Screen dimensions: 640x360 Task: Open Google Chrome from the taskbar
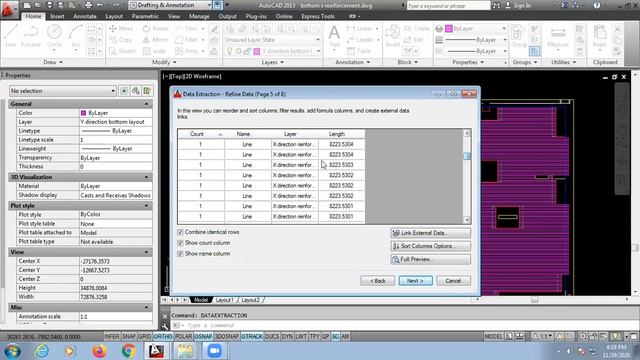[x=129, y=351]
